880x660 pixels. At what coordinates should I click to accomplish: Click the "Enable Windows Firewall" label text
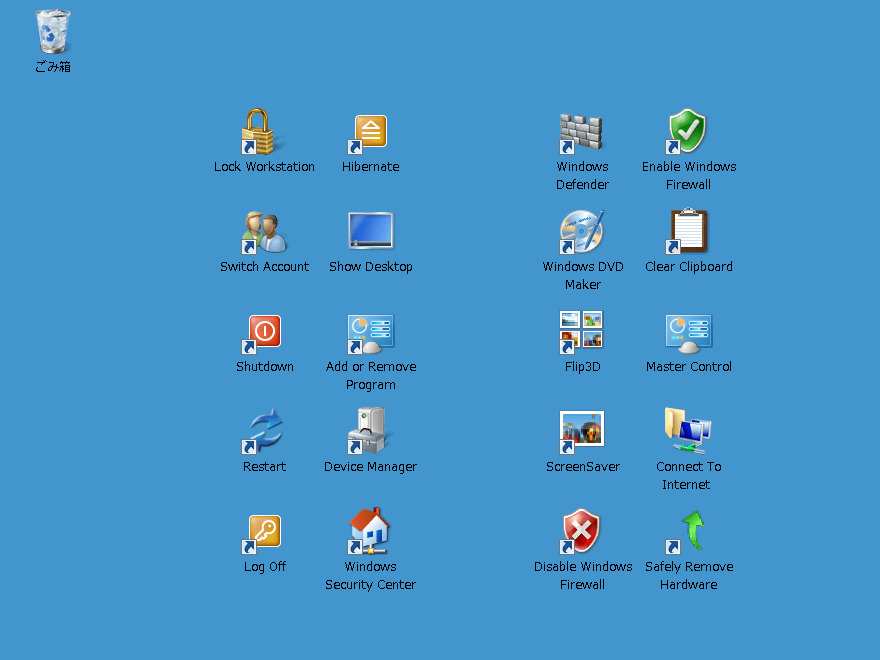(689, 176)
